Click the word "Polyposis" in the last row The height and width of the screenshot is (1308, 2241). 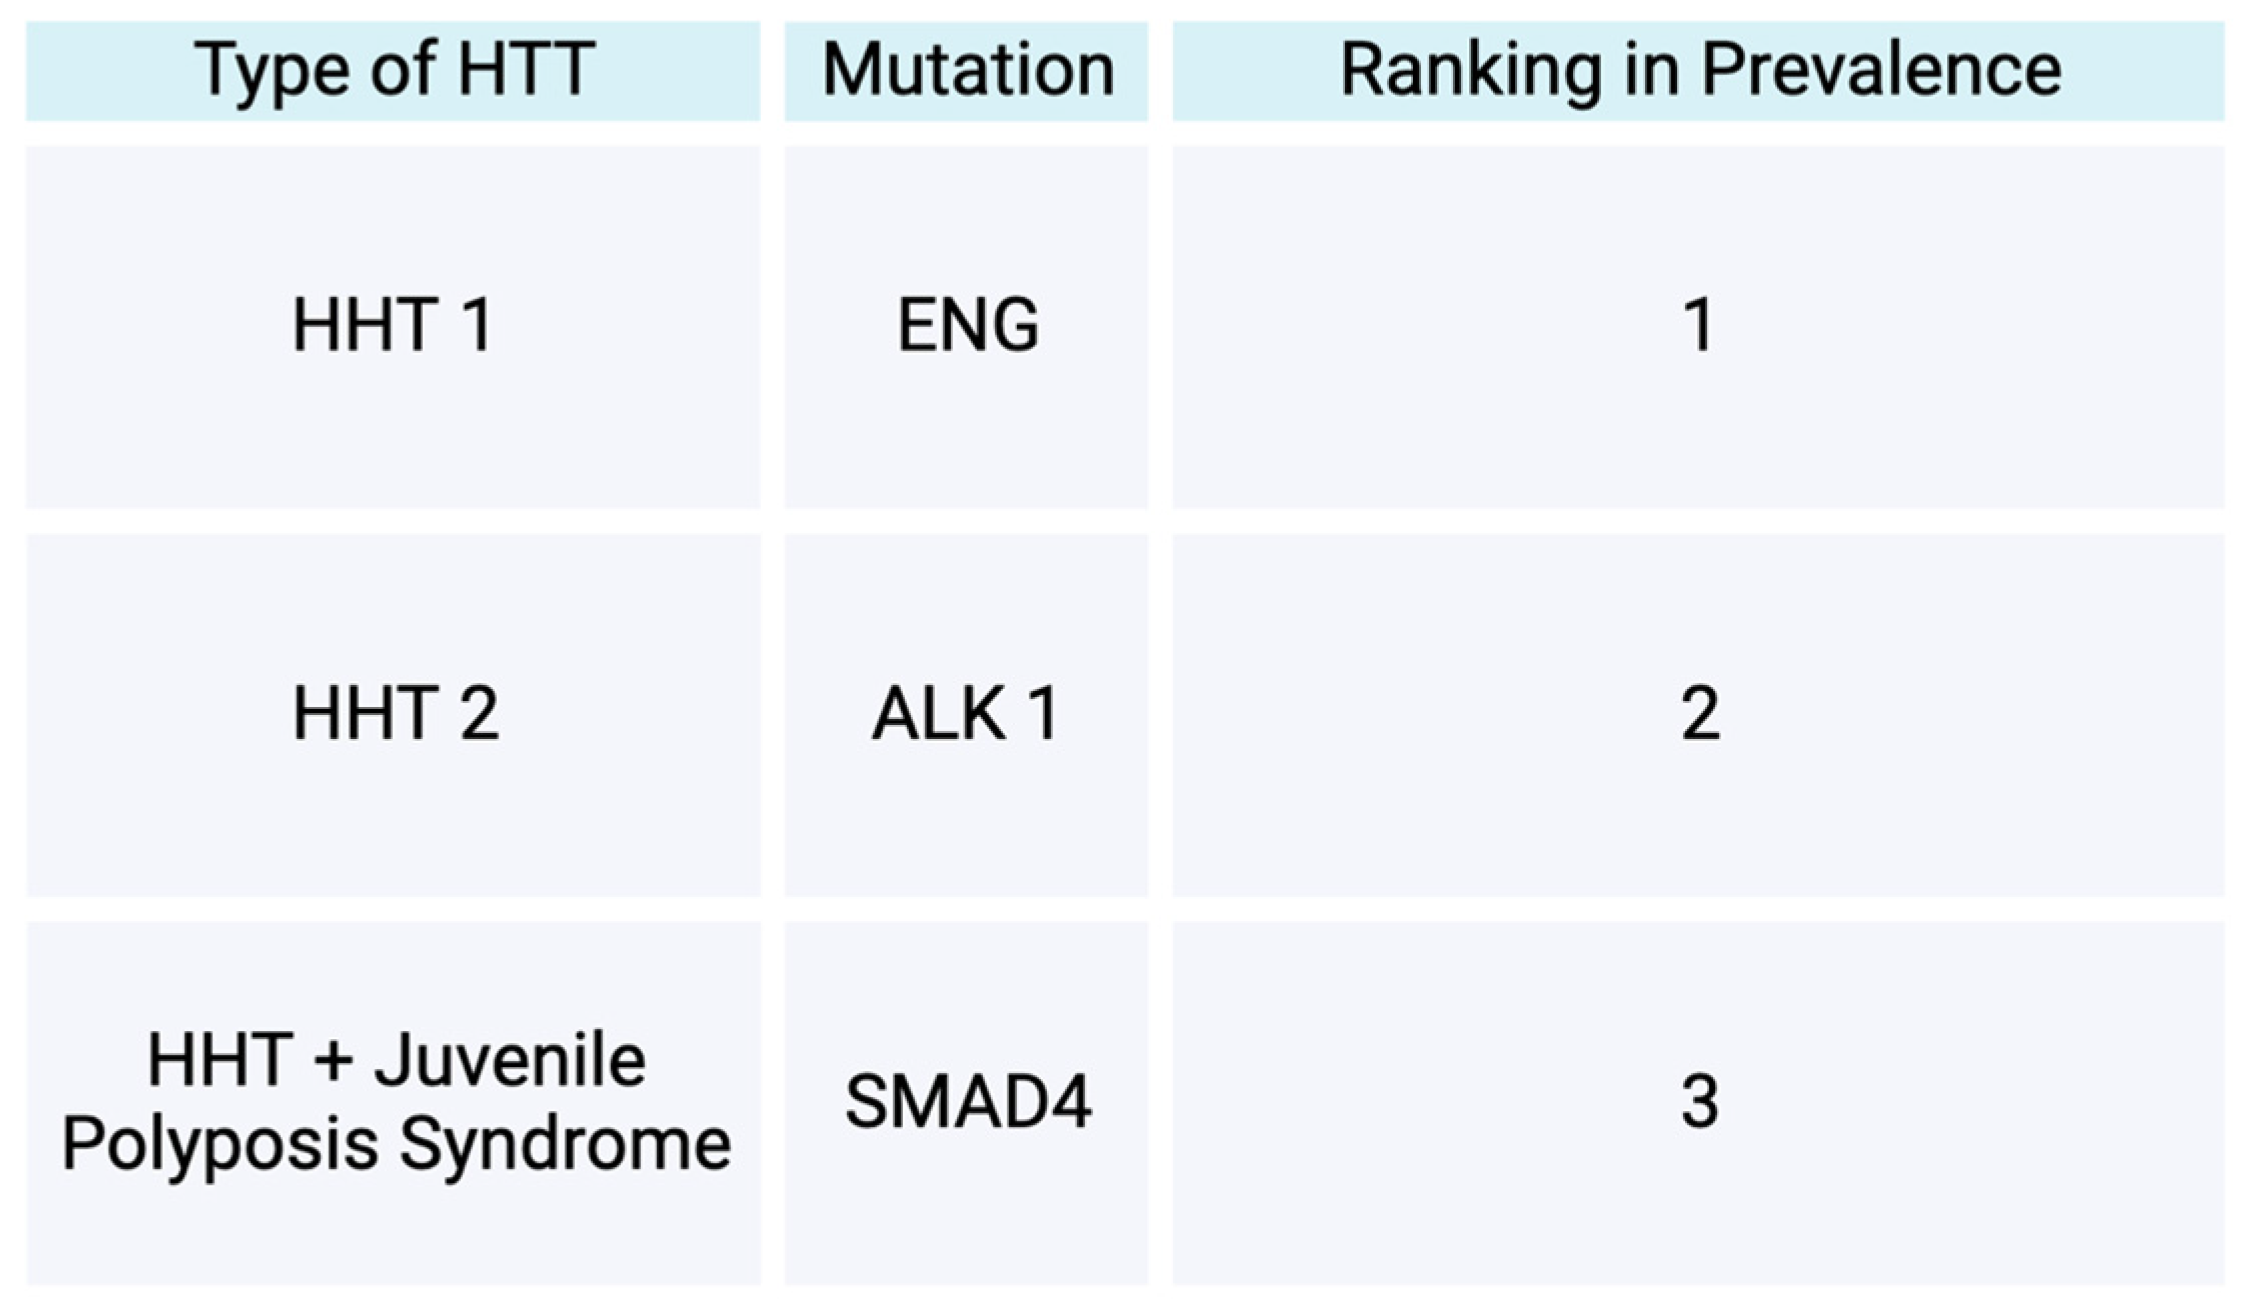pos(220,1145)
